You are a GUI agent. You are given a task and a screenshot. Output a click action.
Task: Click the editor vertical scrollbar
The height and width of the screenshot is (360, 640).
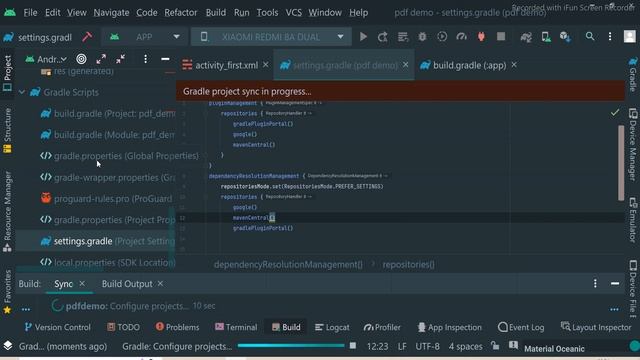click(x=621, y=162)
